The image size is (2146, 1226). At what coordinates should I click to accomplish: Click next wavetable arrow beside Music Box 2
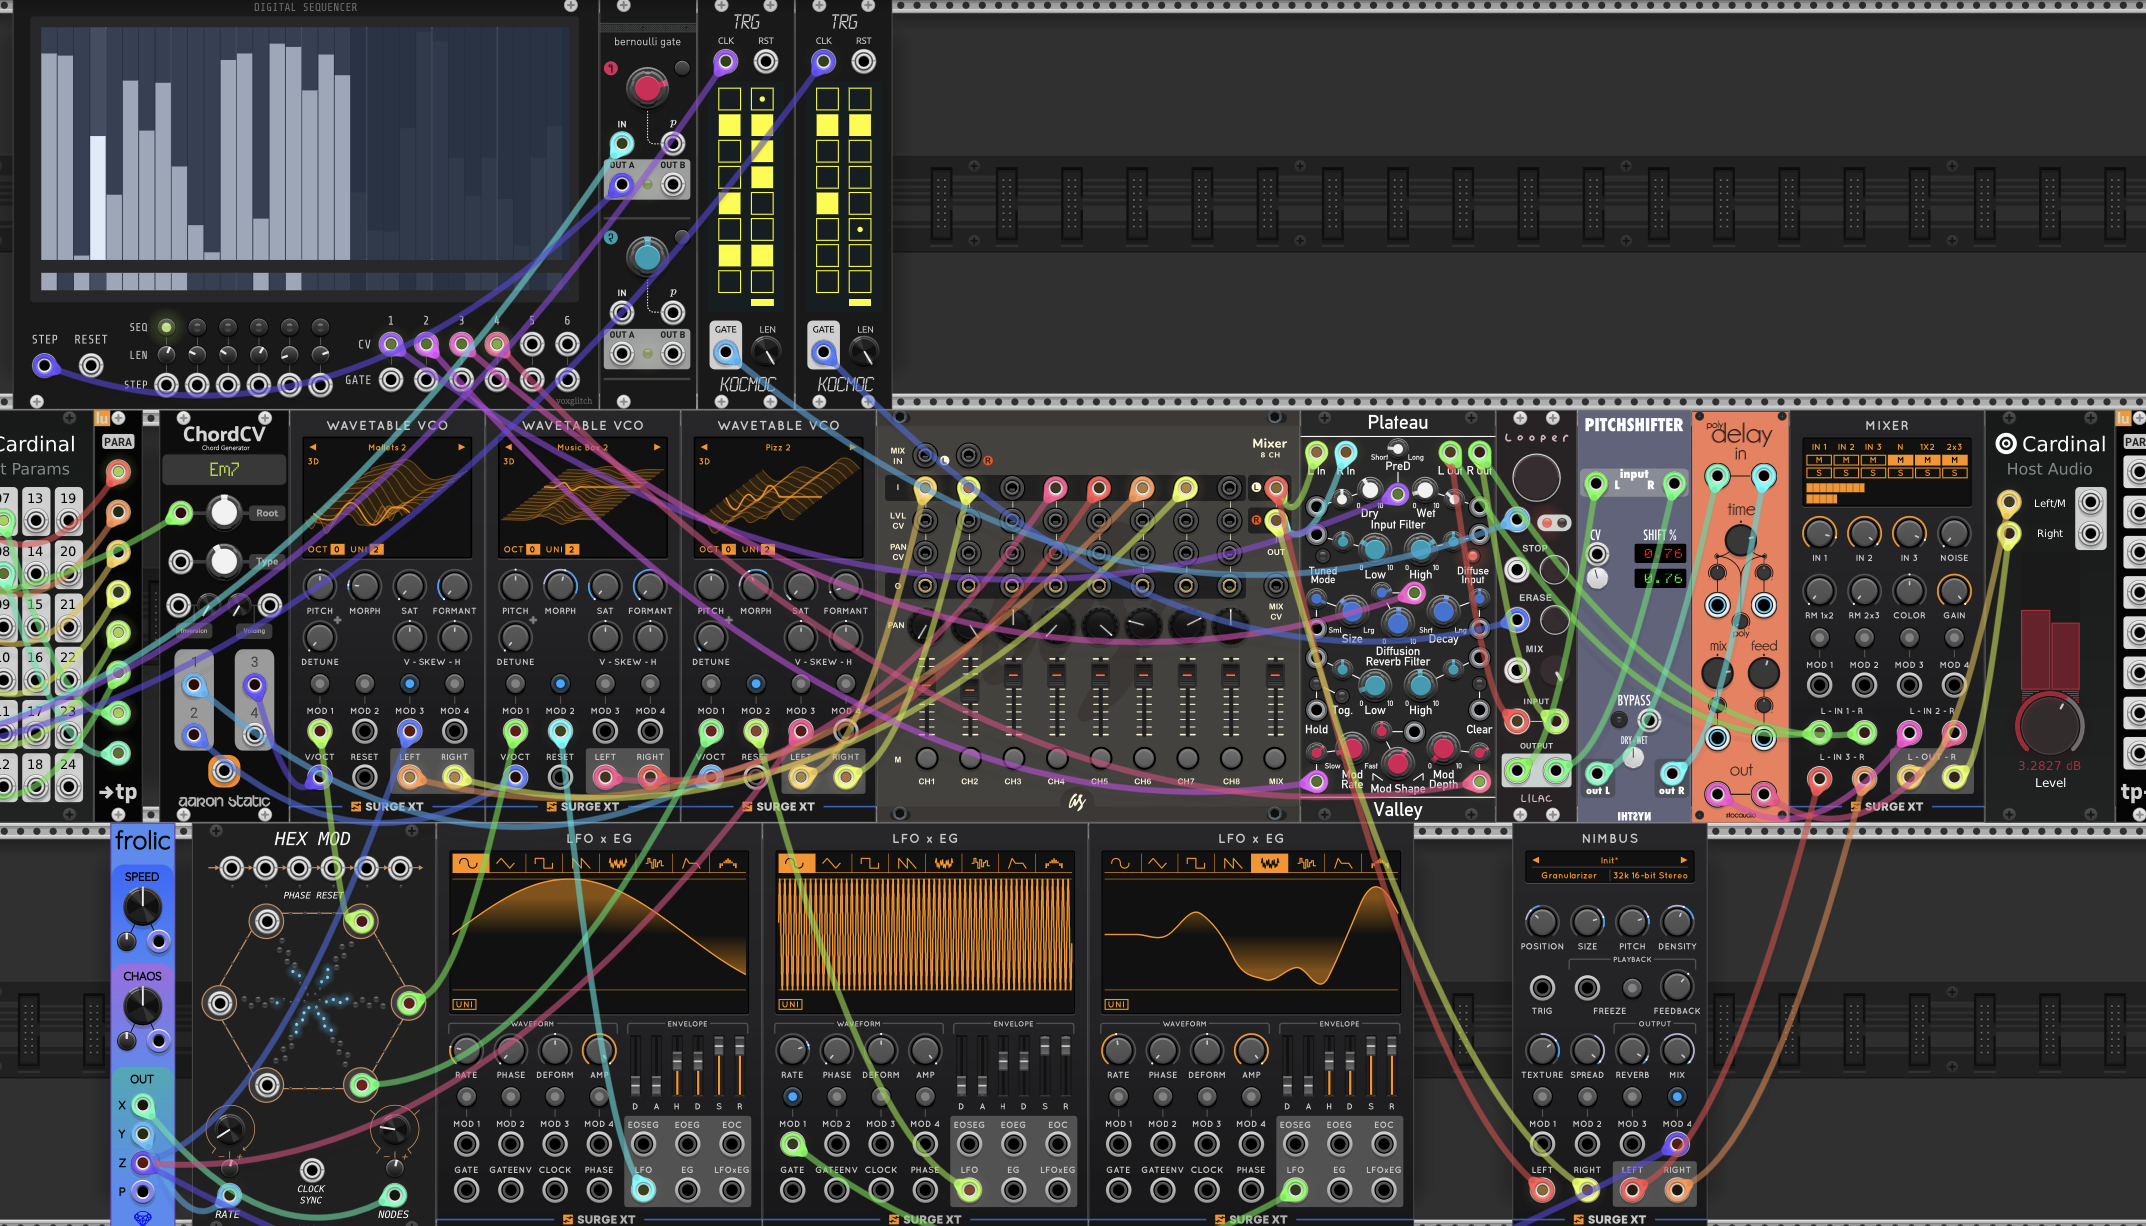tap(657, 447)
